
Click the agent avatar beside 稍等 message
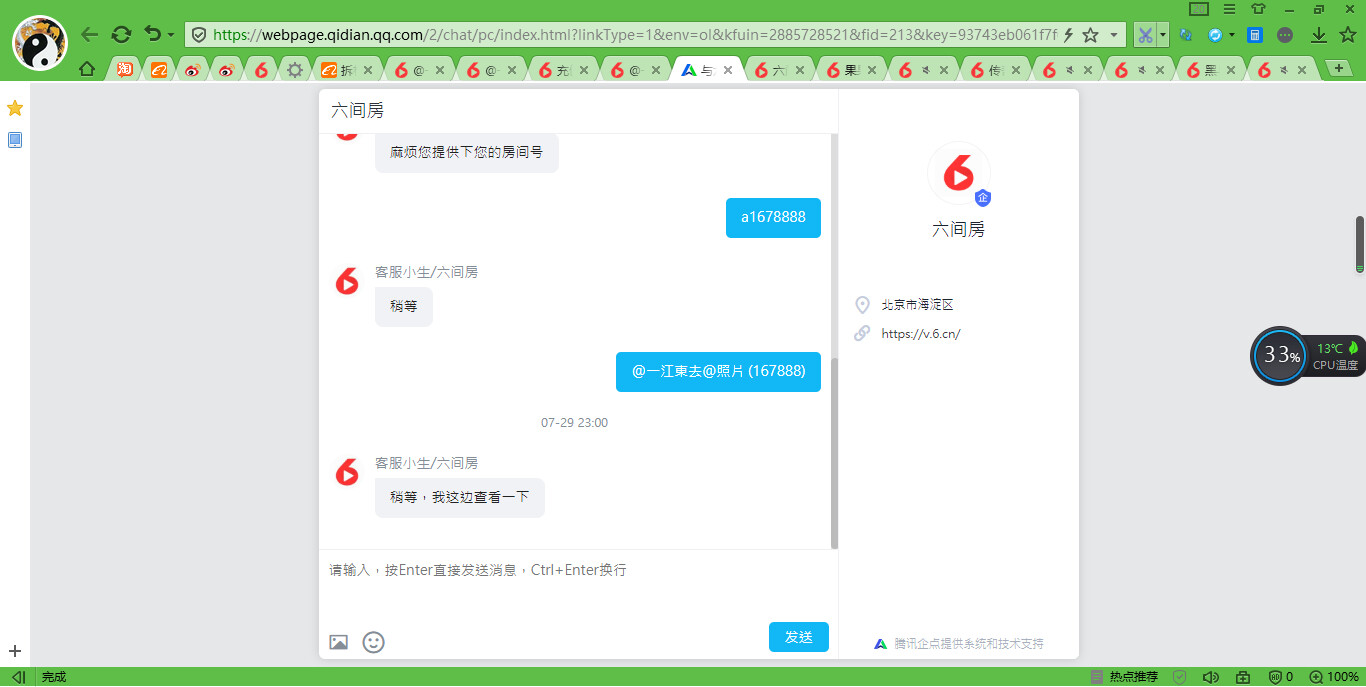(347, 280)
